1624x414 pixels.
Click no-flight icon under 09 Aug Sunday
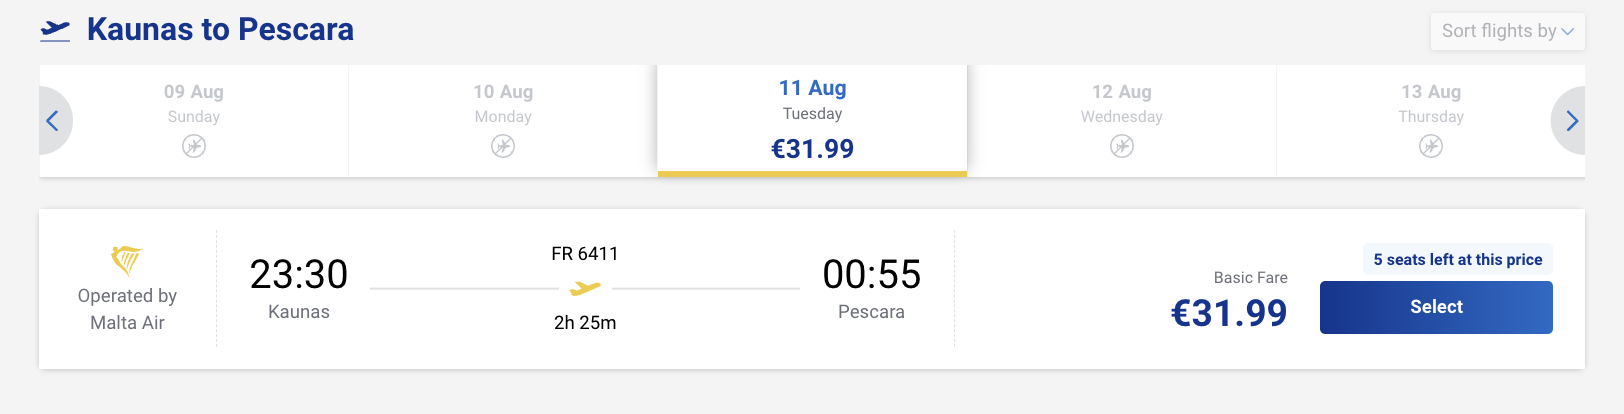pyautogui.click(x=194, y=147)
